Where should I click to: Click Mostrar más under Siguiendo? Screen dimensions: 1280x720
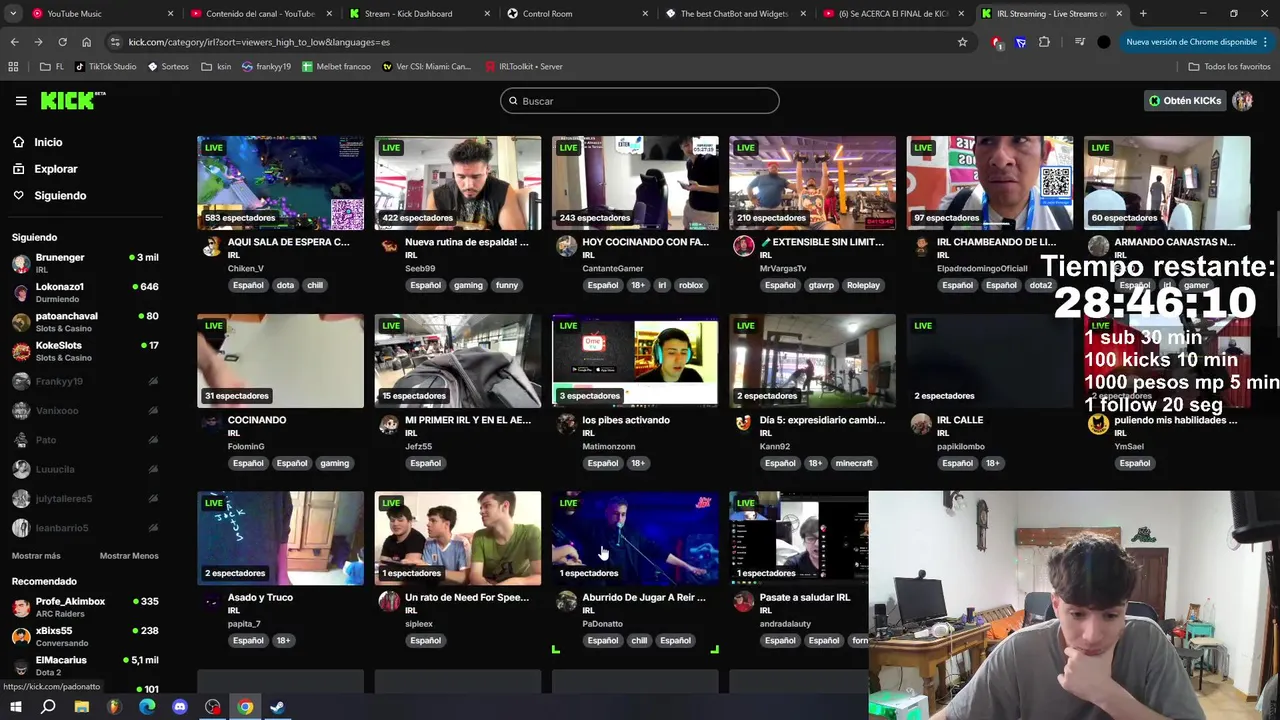[36, 556]
